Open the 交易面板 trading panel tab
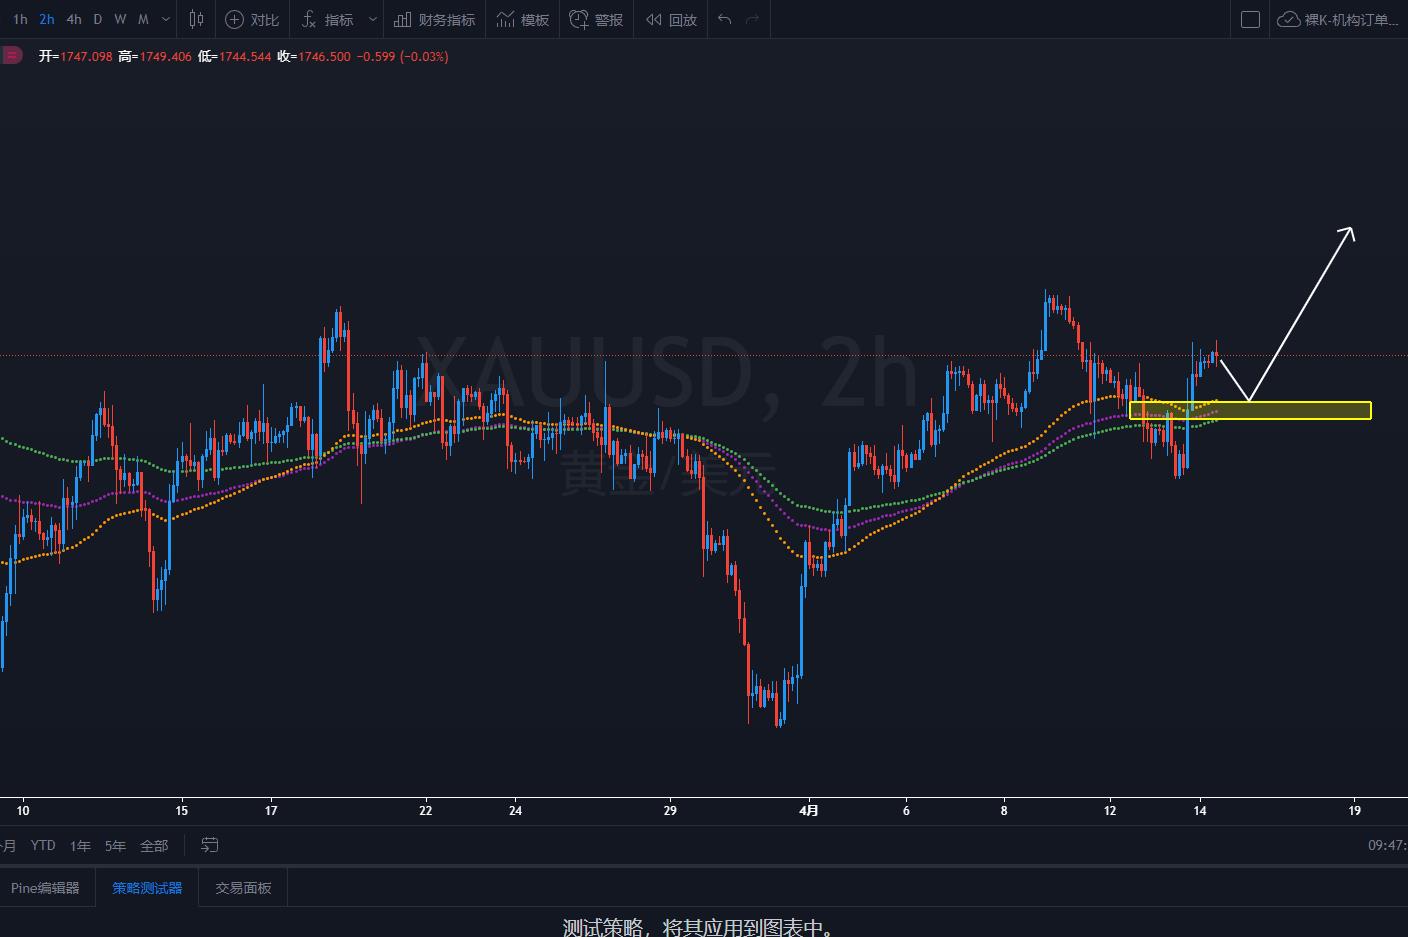Viewport: 1408px width, 937px height. point(243,887)
